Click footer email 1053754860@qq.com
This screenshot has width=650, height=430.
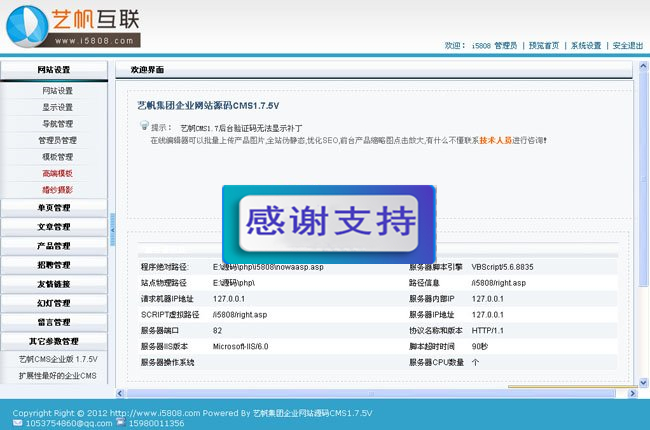69,423
